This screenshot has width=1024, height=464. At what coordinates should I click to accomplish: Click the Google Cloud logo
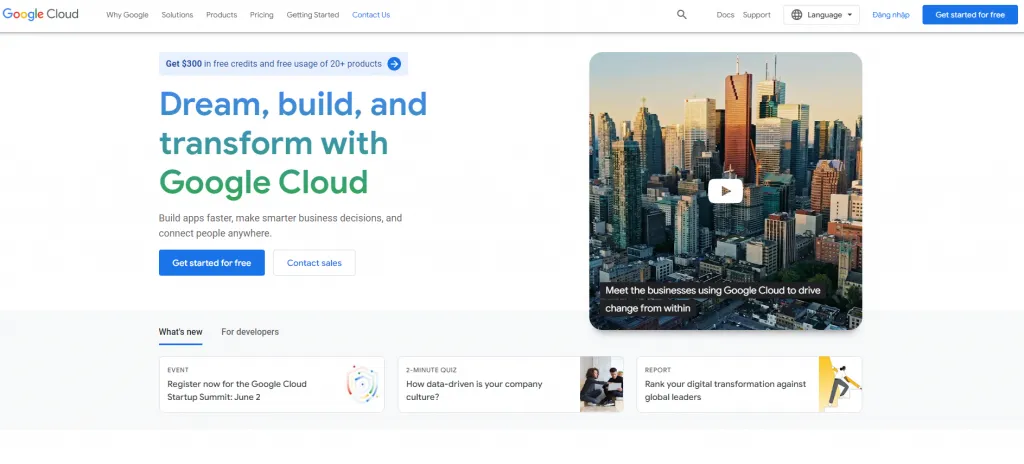coord(41,15)
